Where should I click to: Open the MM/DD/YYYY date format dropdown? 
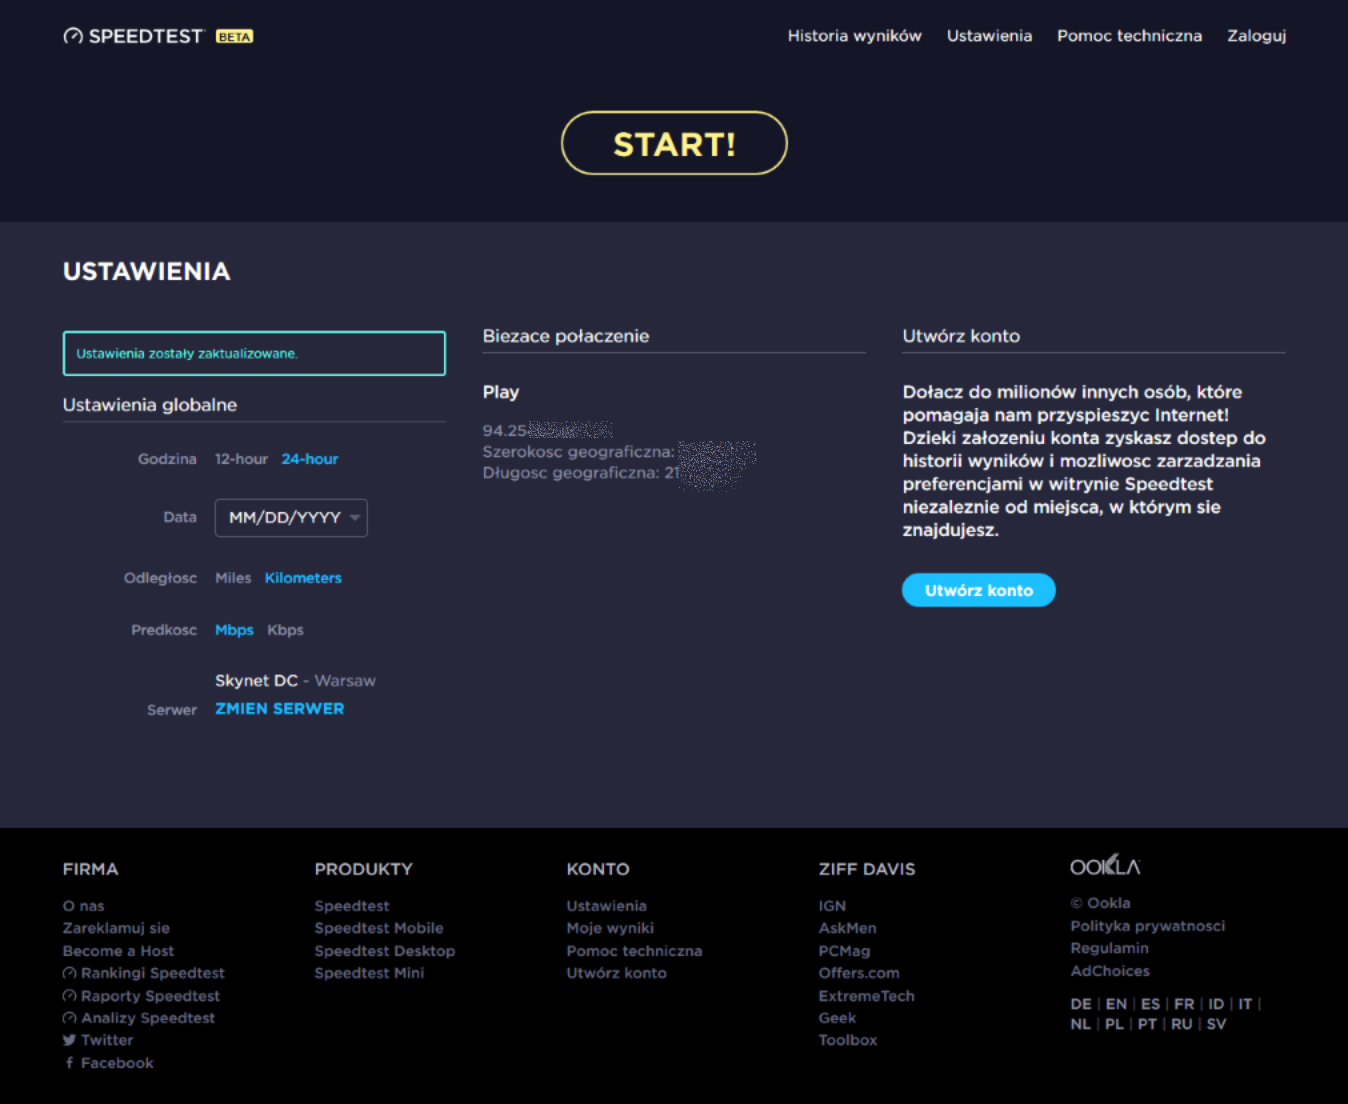[x=291, y=518]
